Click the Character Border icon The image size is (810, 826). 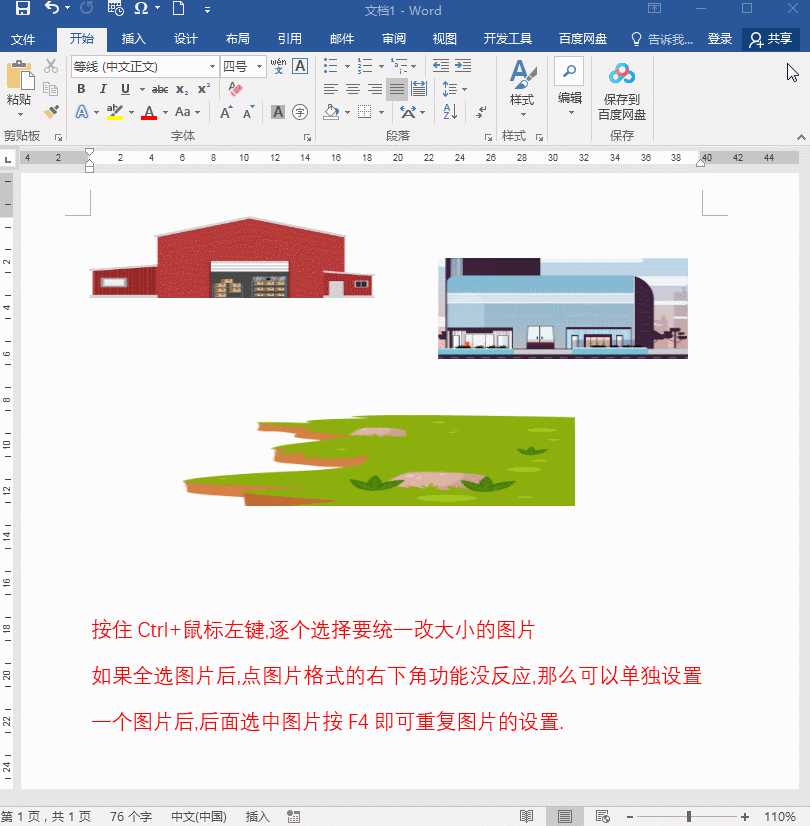(300, 66)
